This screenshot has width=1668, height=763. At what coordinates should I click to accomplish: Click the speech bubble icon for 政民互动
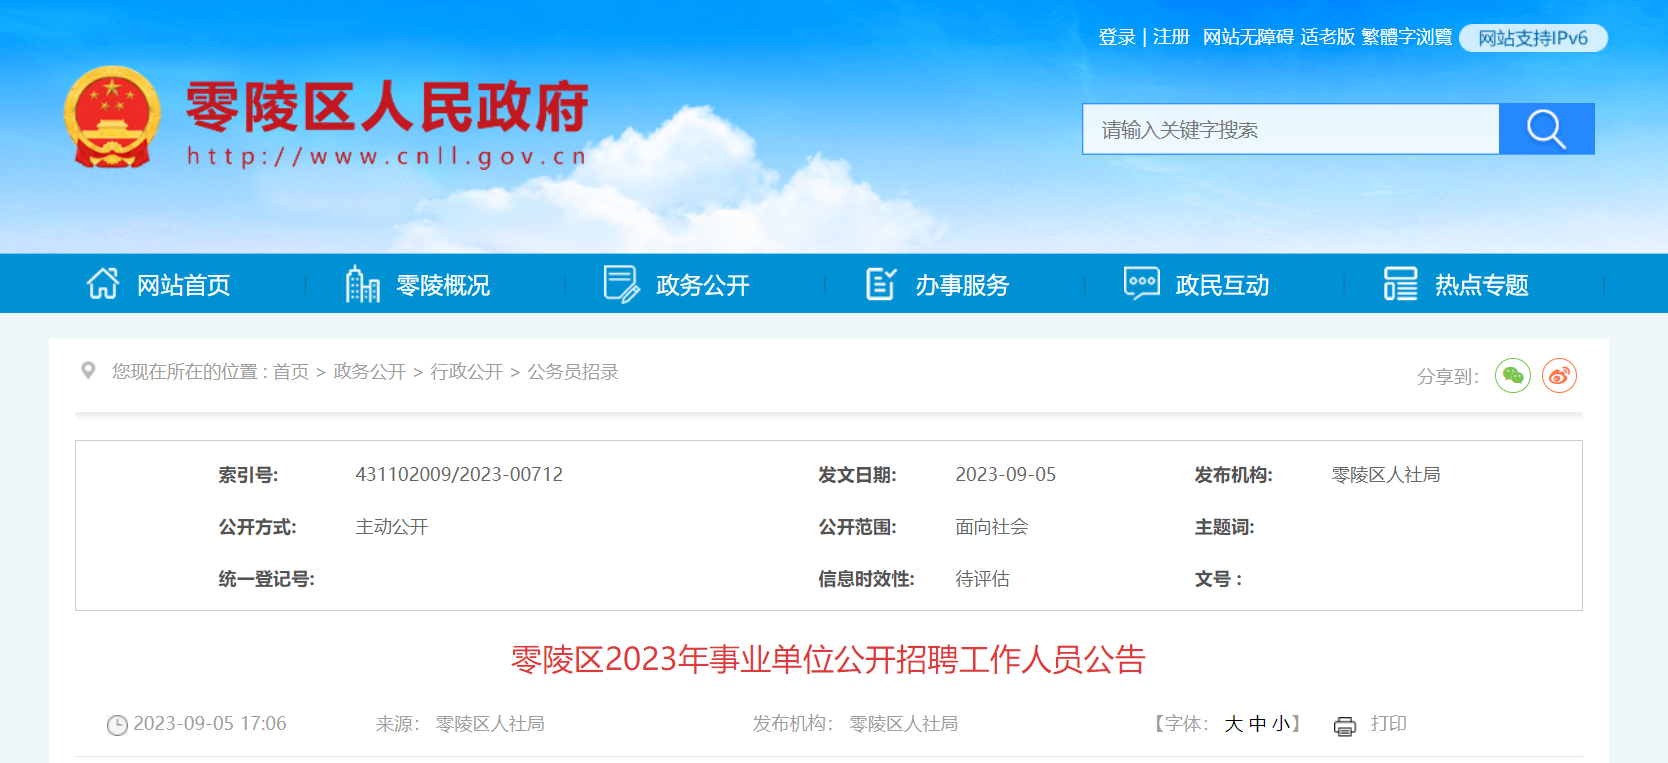pos(1141,284)
